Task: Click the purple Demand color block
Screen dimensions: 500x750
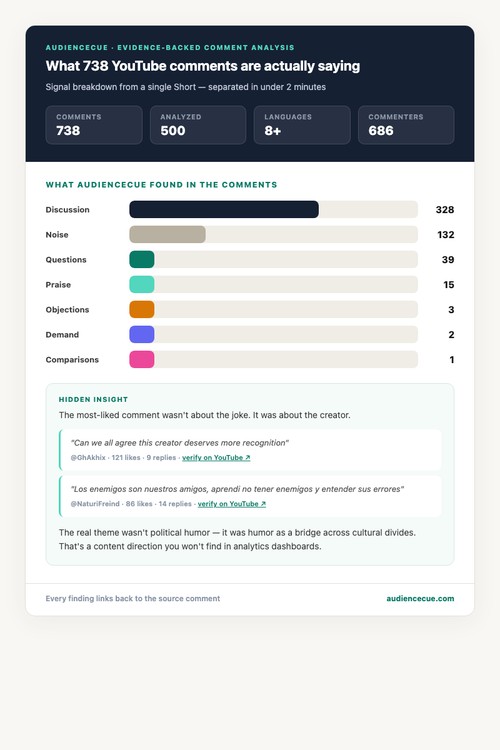Action: pos(142,334)
